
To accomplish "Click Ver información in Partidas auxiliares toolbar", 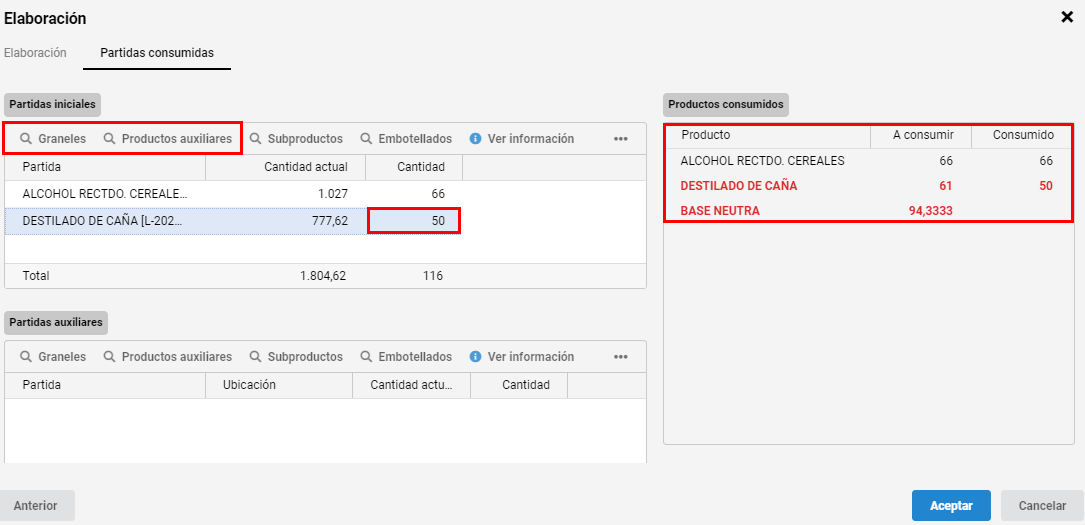I will click(x=522, y=356).
